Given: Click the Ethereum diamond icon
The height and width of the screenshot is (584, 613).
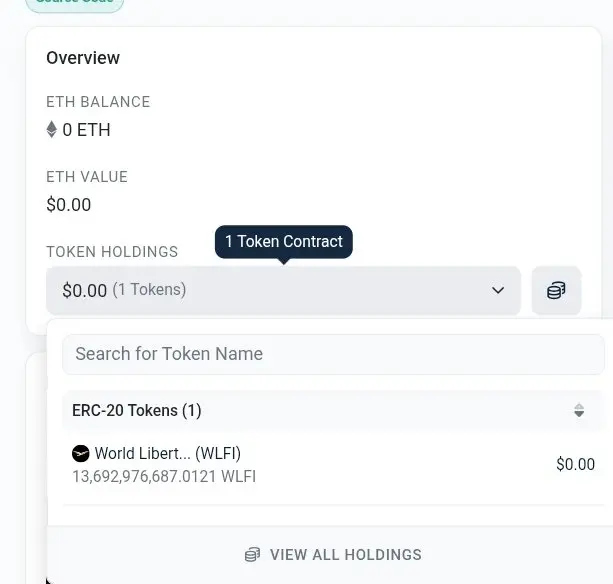Looking at the screenshot, I should 52,129.
